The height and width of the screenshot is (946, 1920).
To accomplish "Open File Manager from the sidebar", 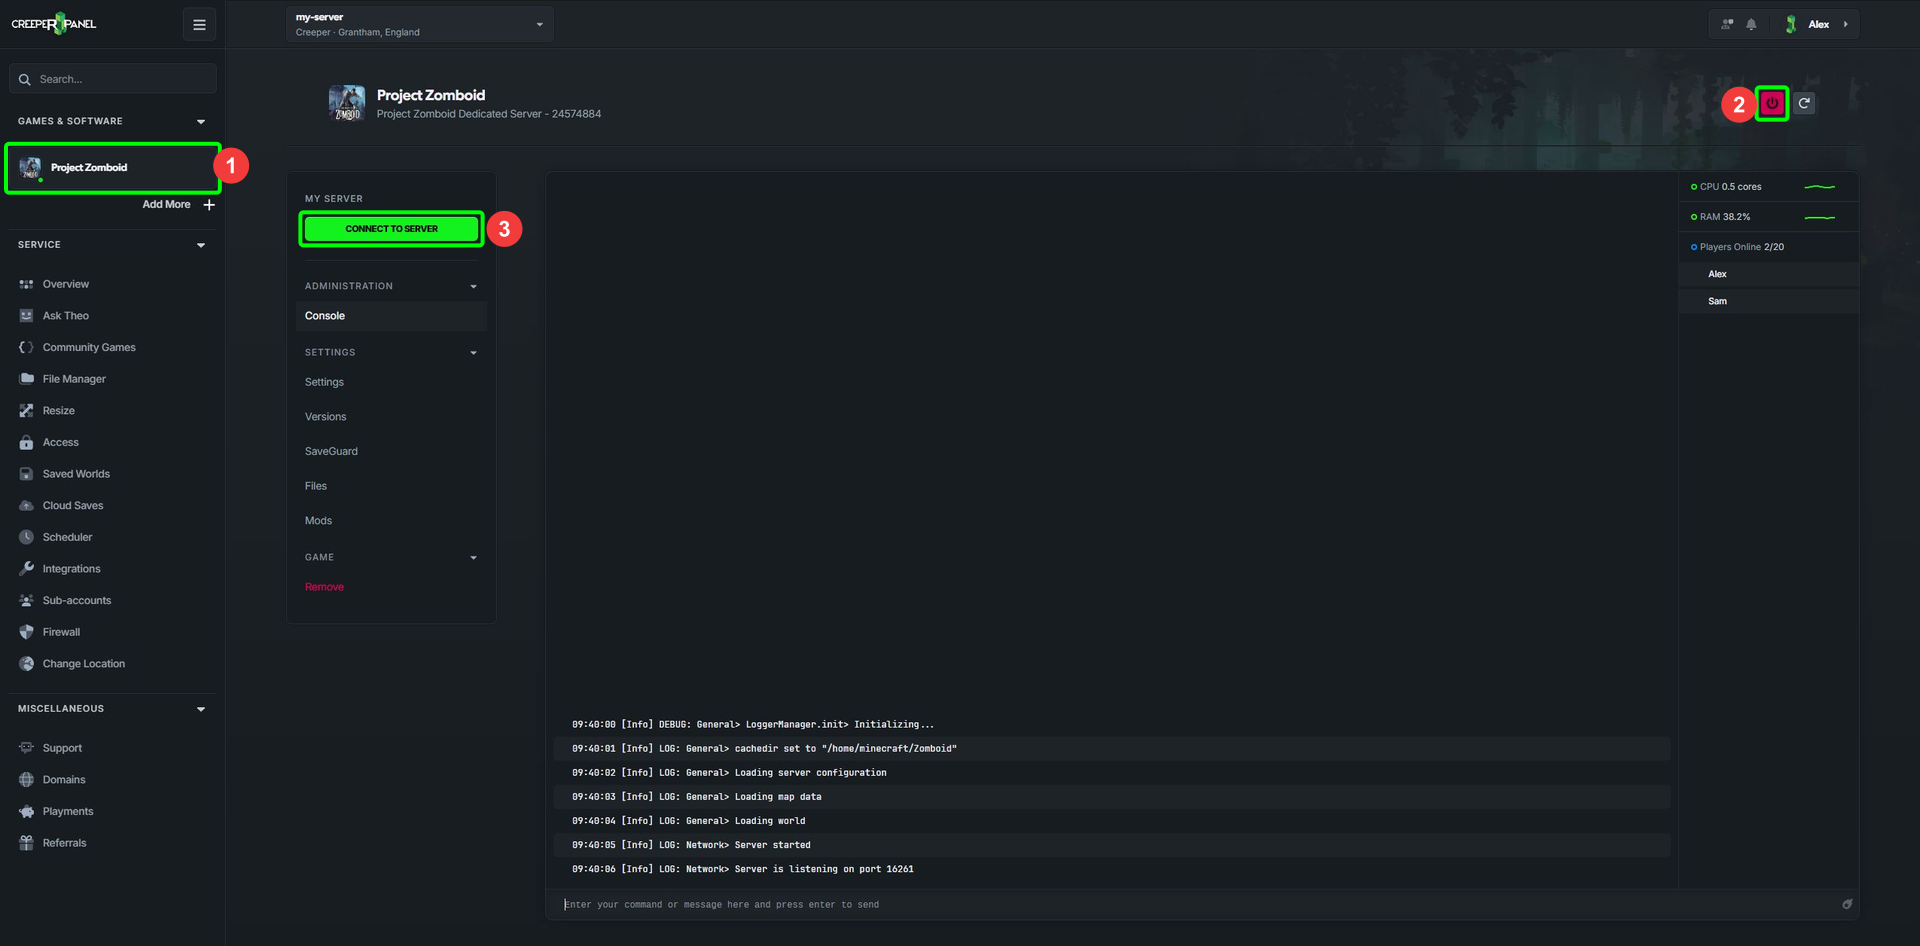I will pos(74,379).
